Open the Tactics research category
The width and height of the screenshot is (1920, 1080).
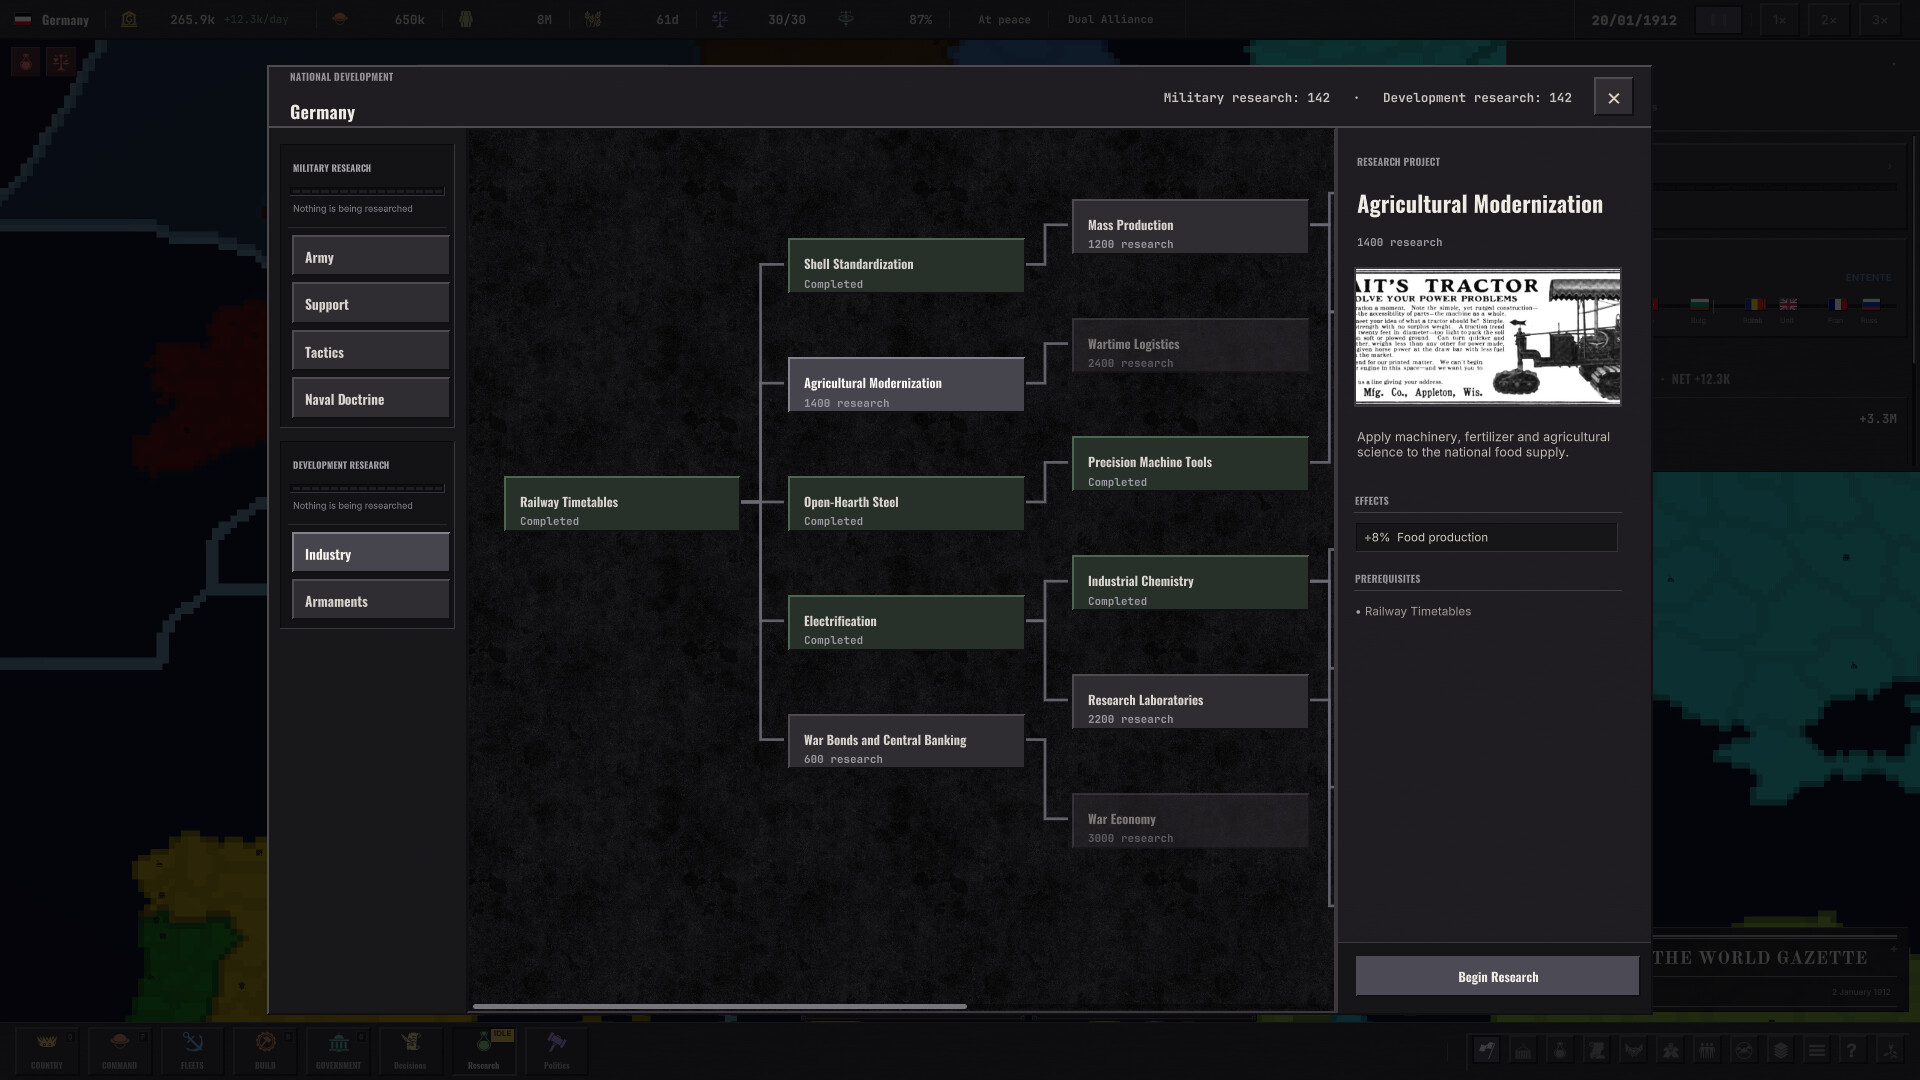coord(370,351)
